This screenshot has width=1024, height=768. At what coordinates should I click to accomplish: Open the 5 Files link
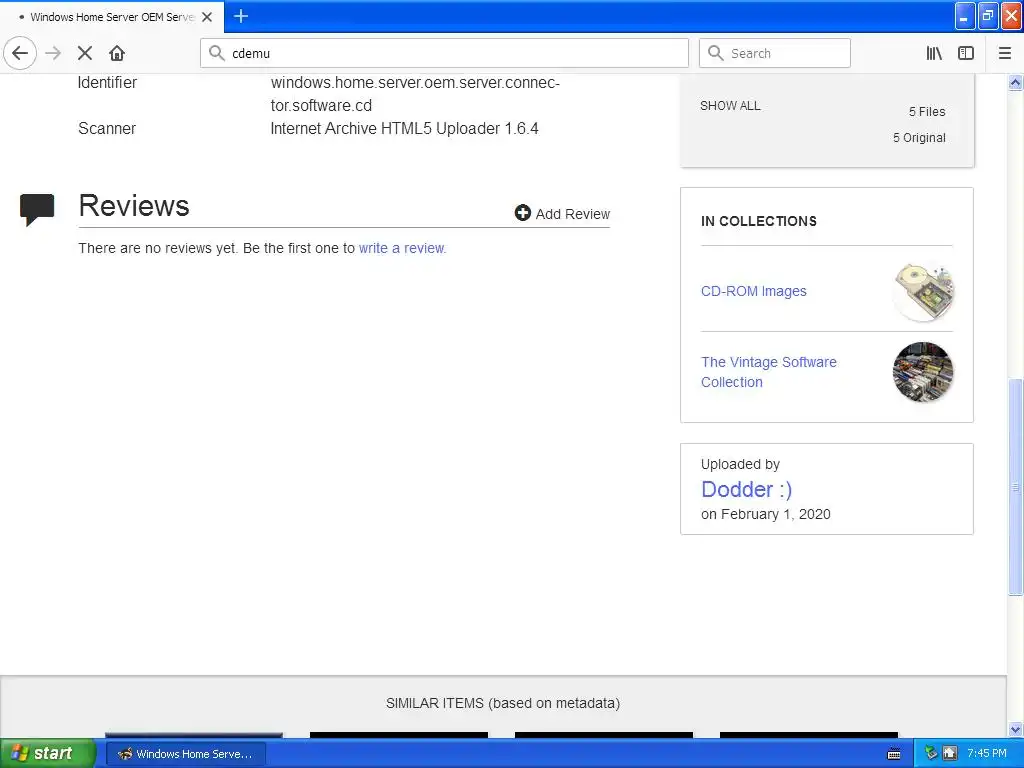927,112
